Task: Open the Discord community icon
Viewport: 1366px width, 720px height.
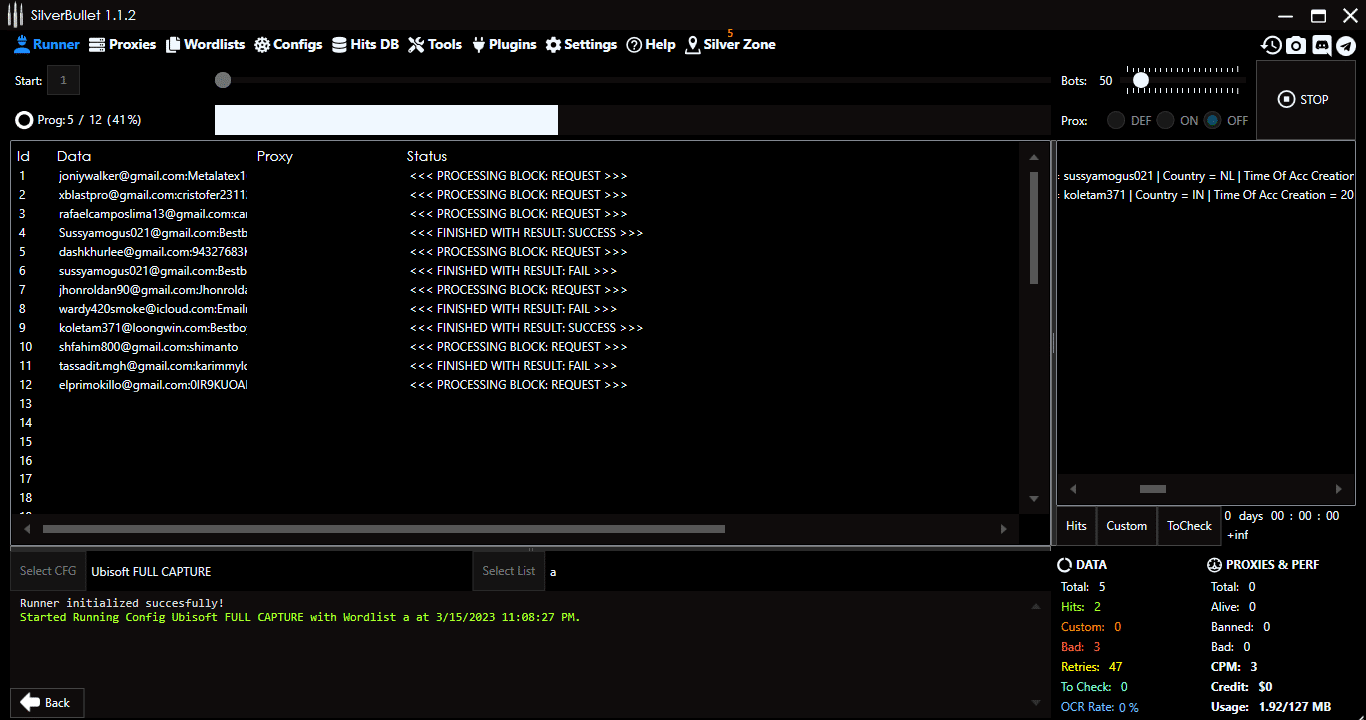Action: pyautogui.click(x=1322, y=45)
